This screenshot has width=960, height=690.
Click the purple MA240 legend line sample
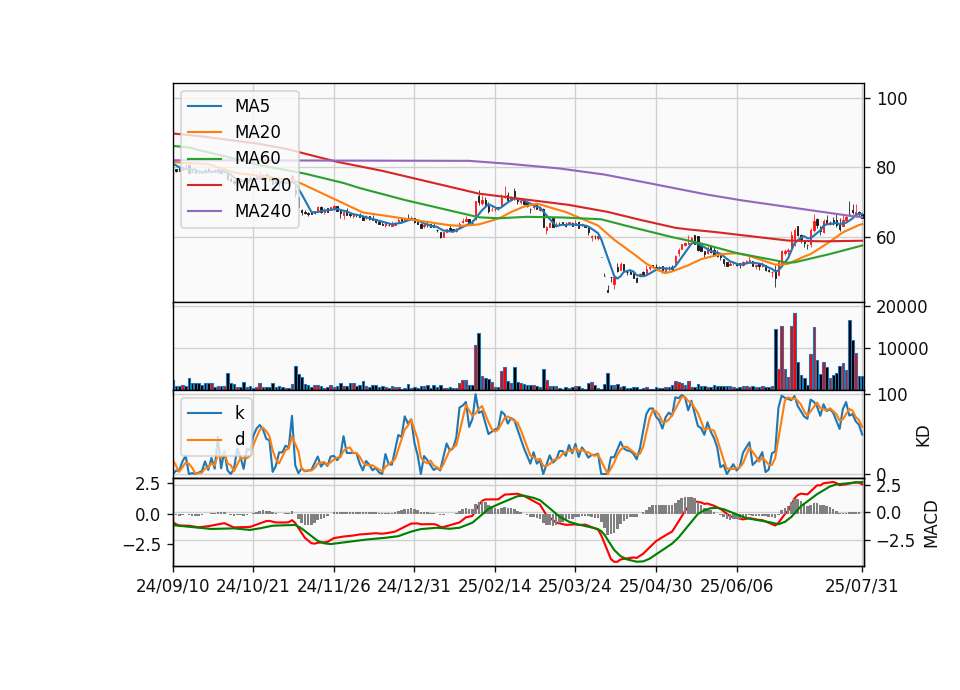tap(204, 211)
